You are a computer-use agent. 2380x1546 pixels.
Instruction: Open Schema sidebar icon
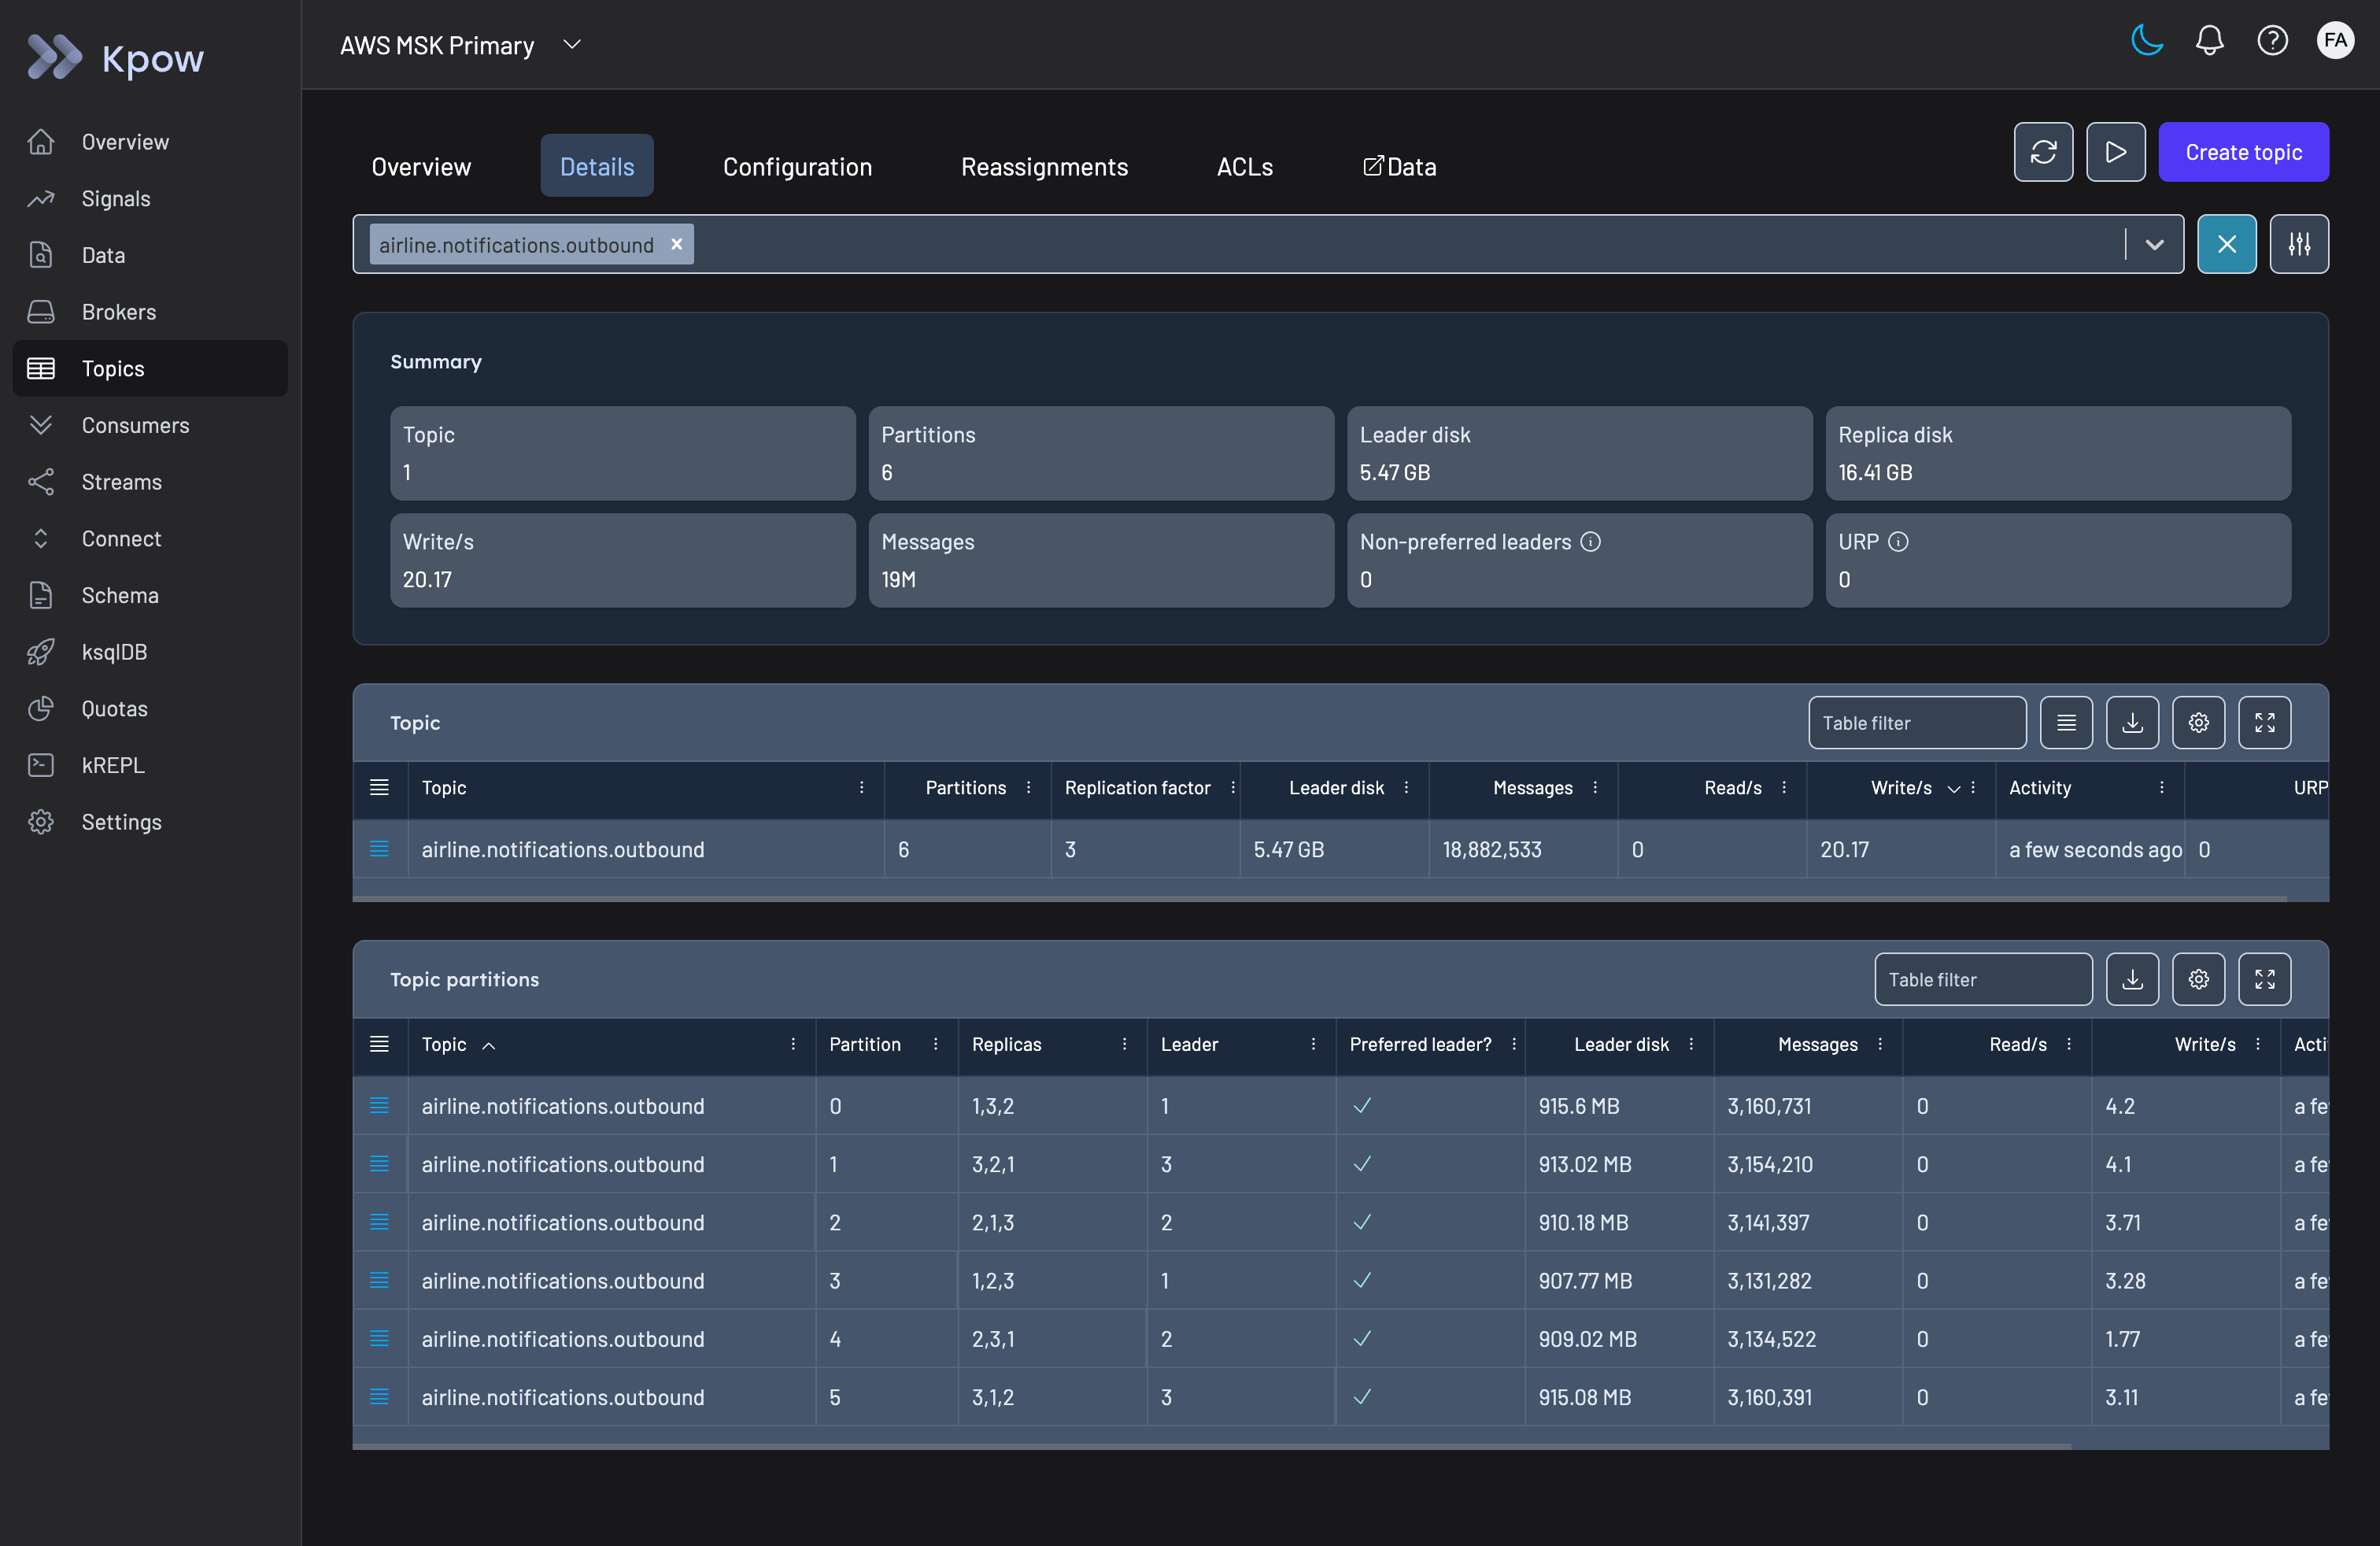41,595
